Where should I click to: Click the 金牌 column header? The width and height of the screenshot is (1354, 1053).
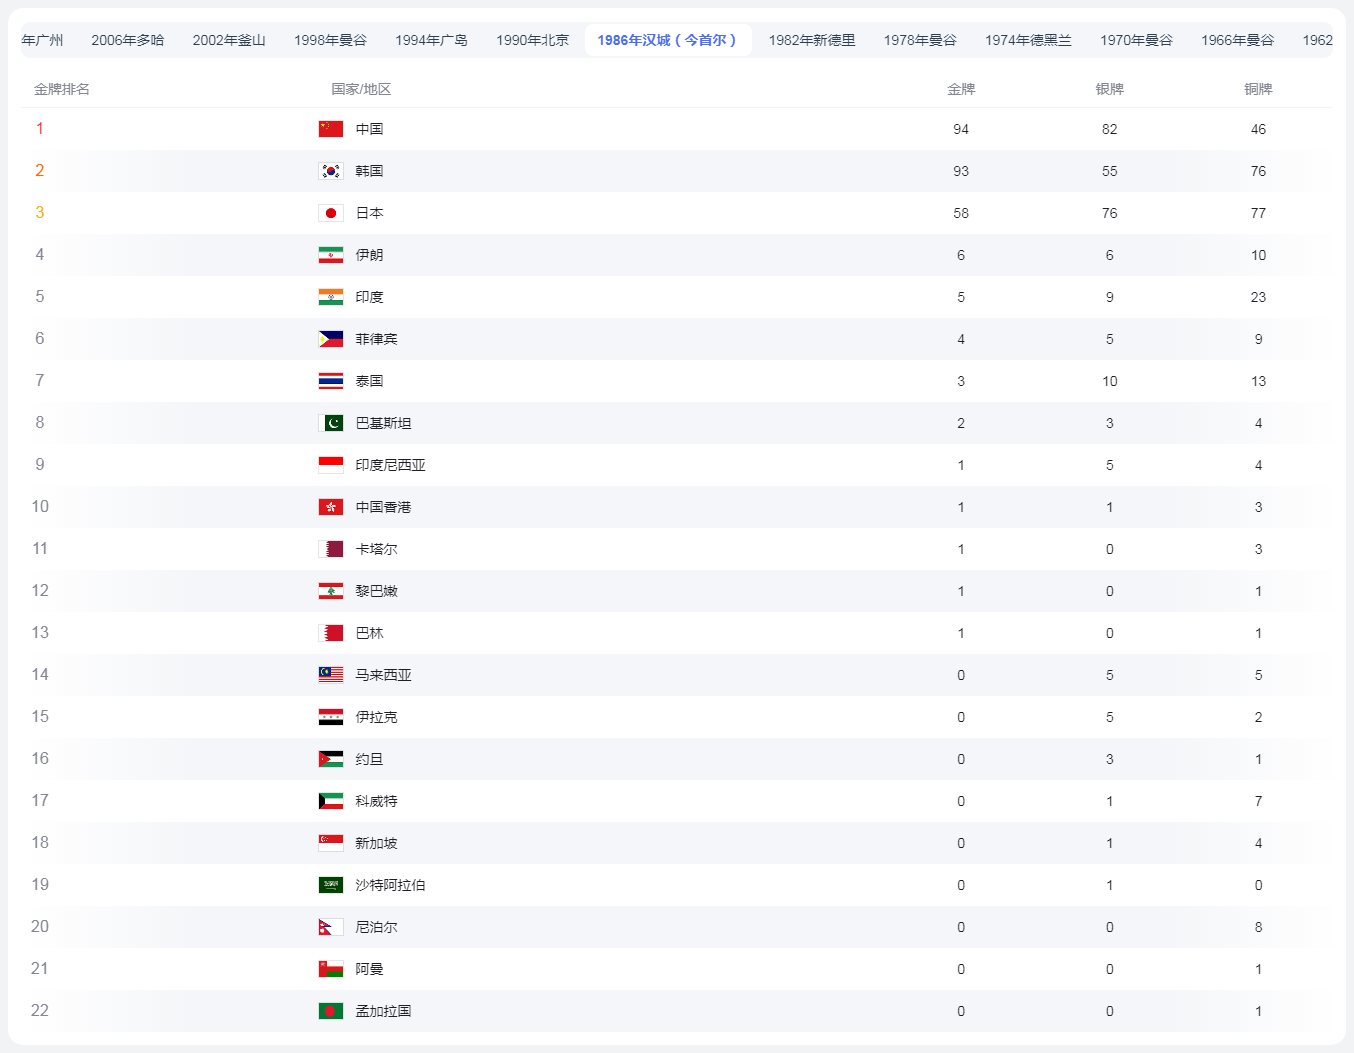[x=961, y=89]
